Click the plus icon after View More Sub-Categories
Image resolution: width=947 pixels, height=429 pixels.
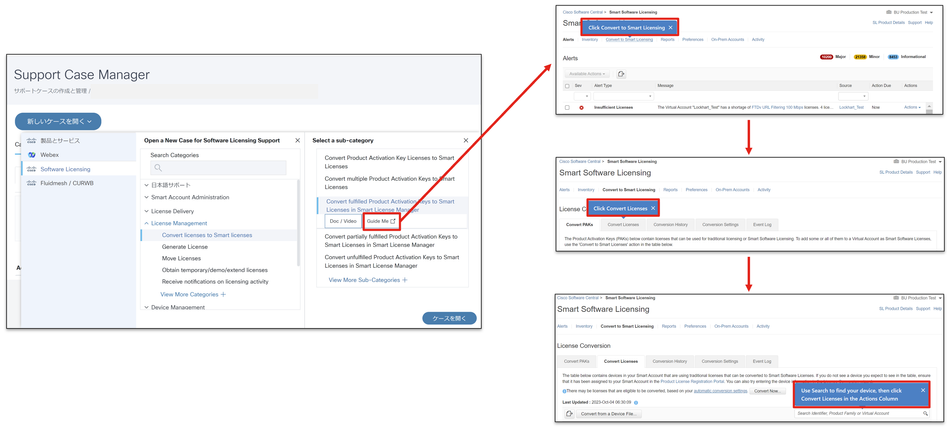pyautogui.click(x=405, y=280)
